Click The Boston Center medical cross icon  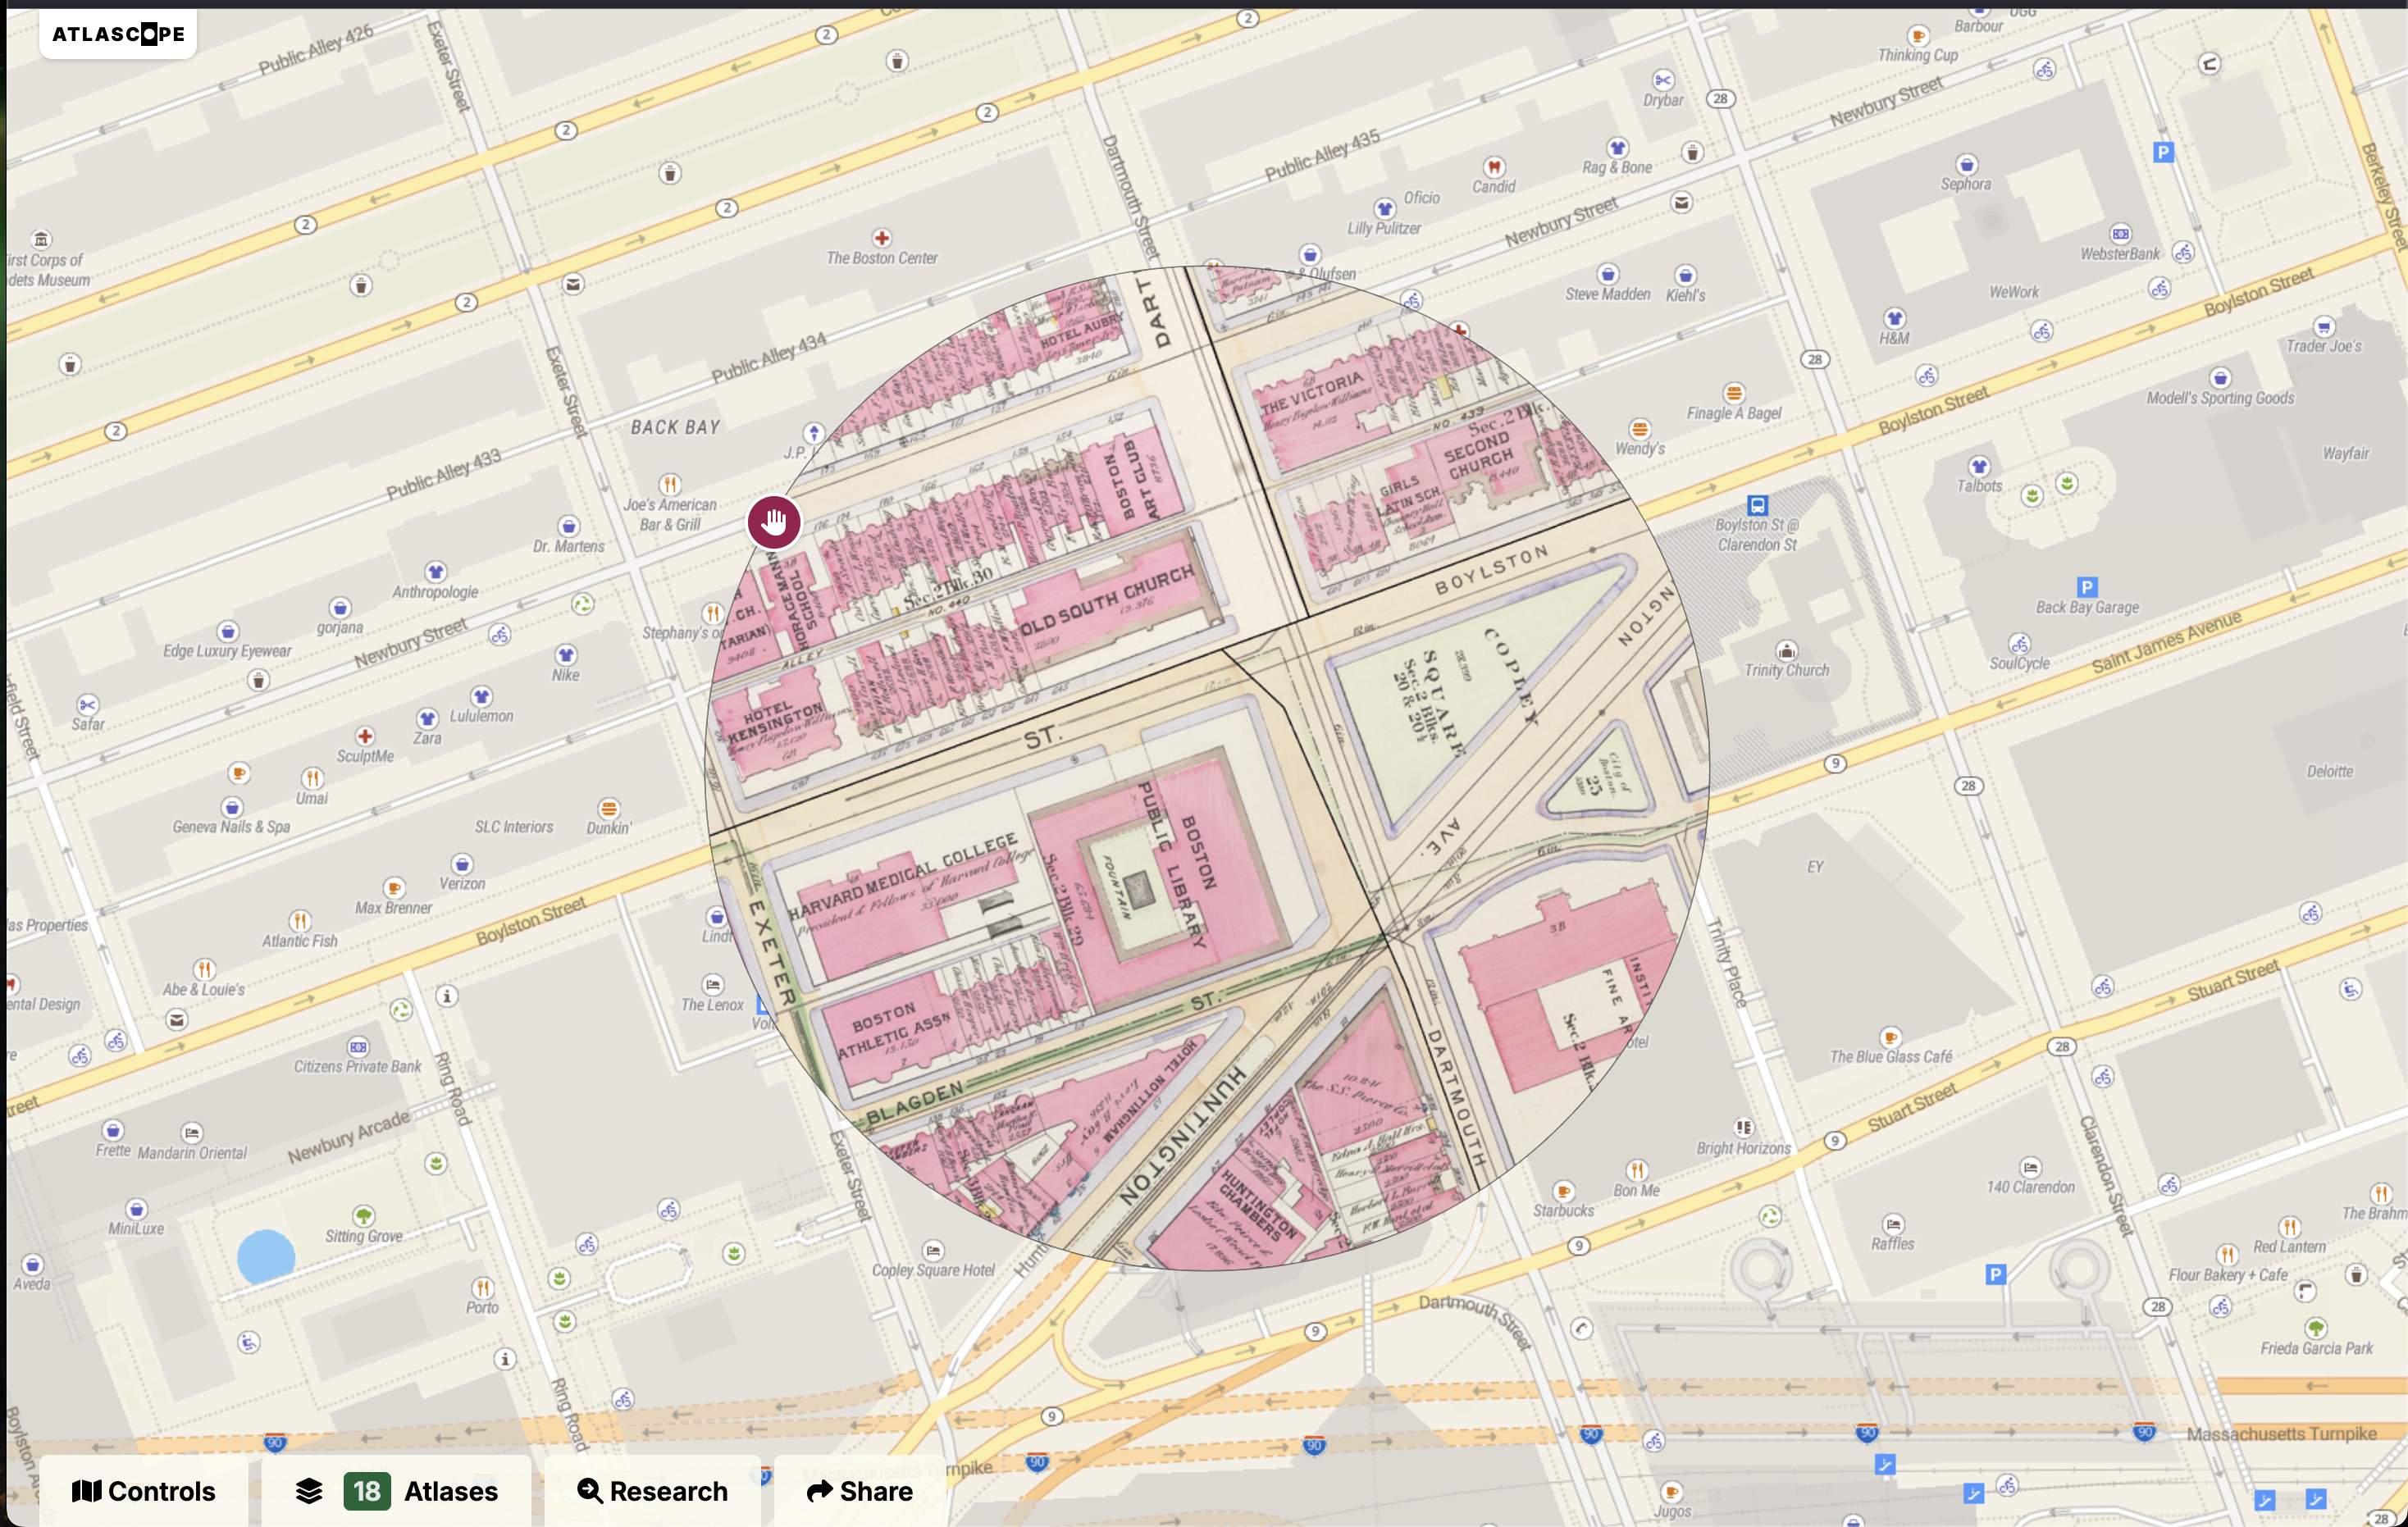(x=881, y=238)
